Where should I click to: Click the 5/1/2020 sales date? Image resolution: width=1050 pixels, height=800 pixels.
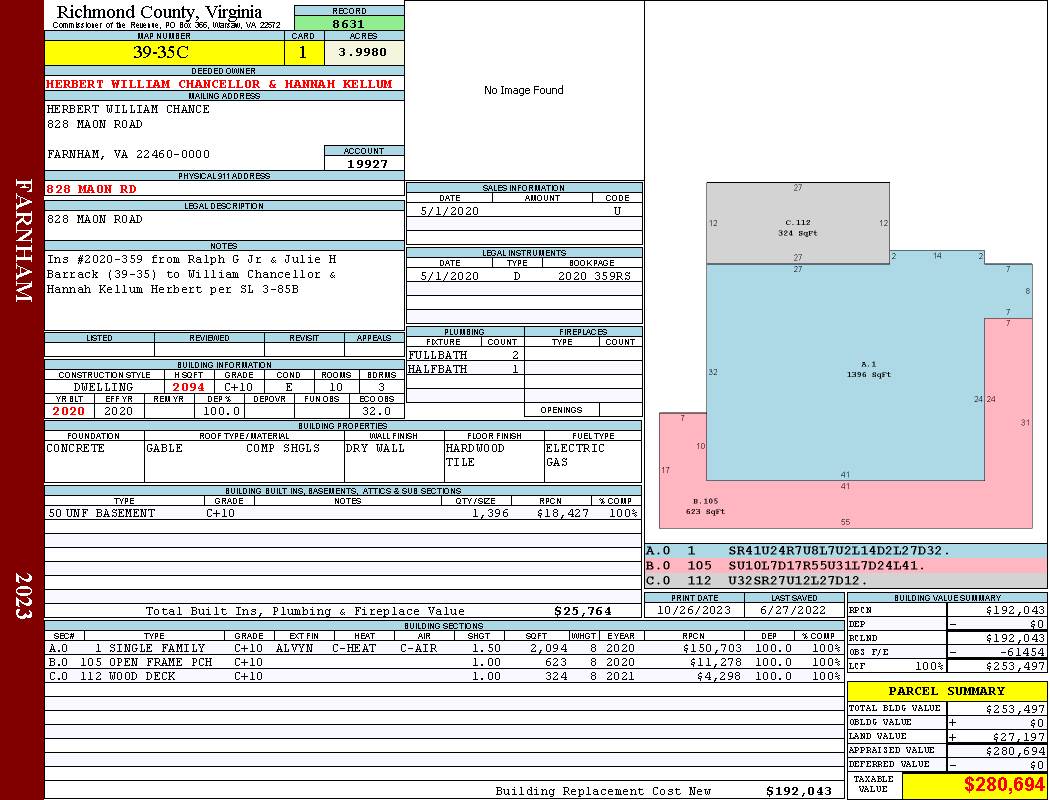(x=449, y=211)
